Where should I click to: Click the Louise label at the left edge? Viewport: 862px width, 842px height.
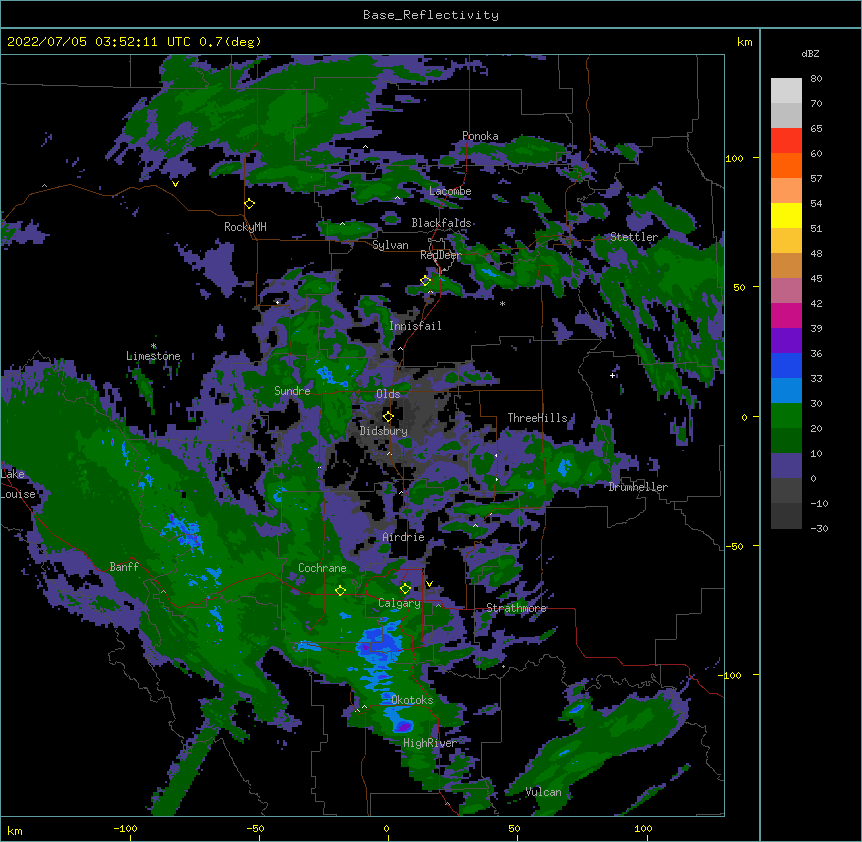click(18, 494)
